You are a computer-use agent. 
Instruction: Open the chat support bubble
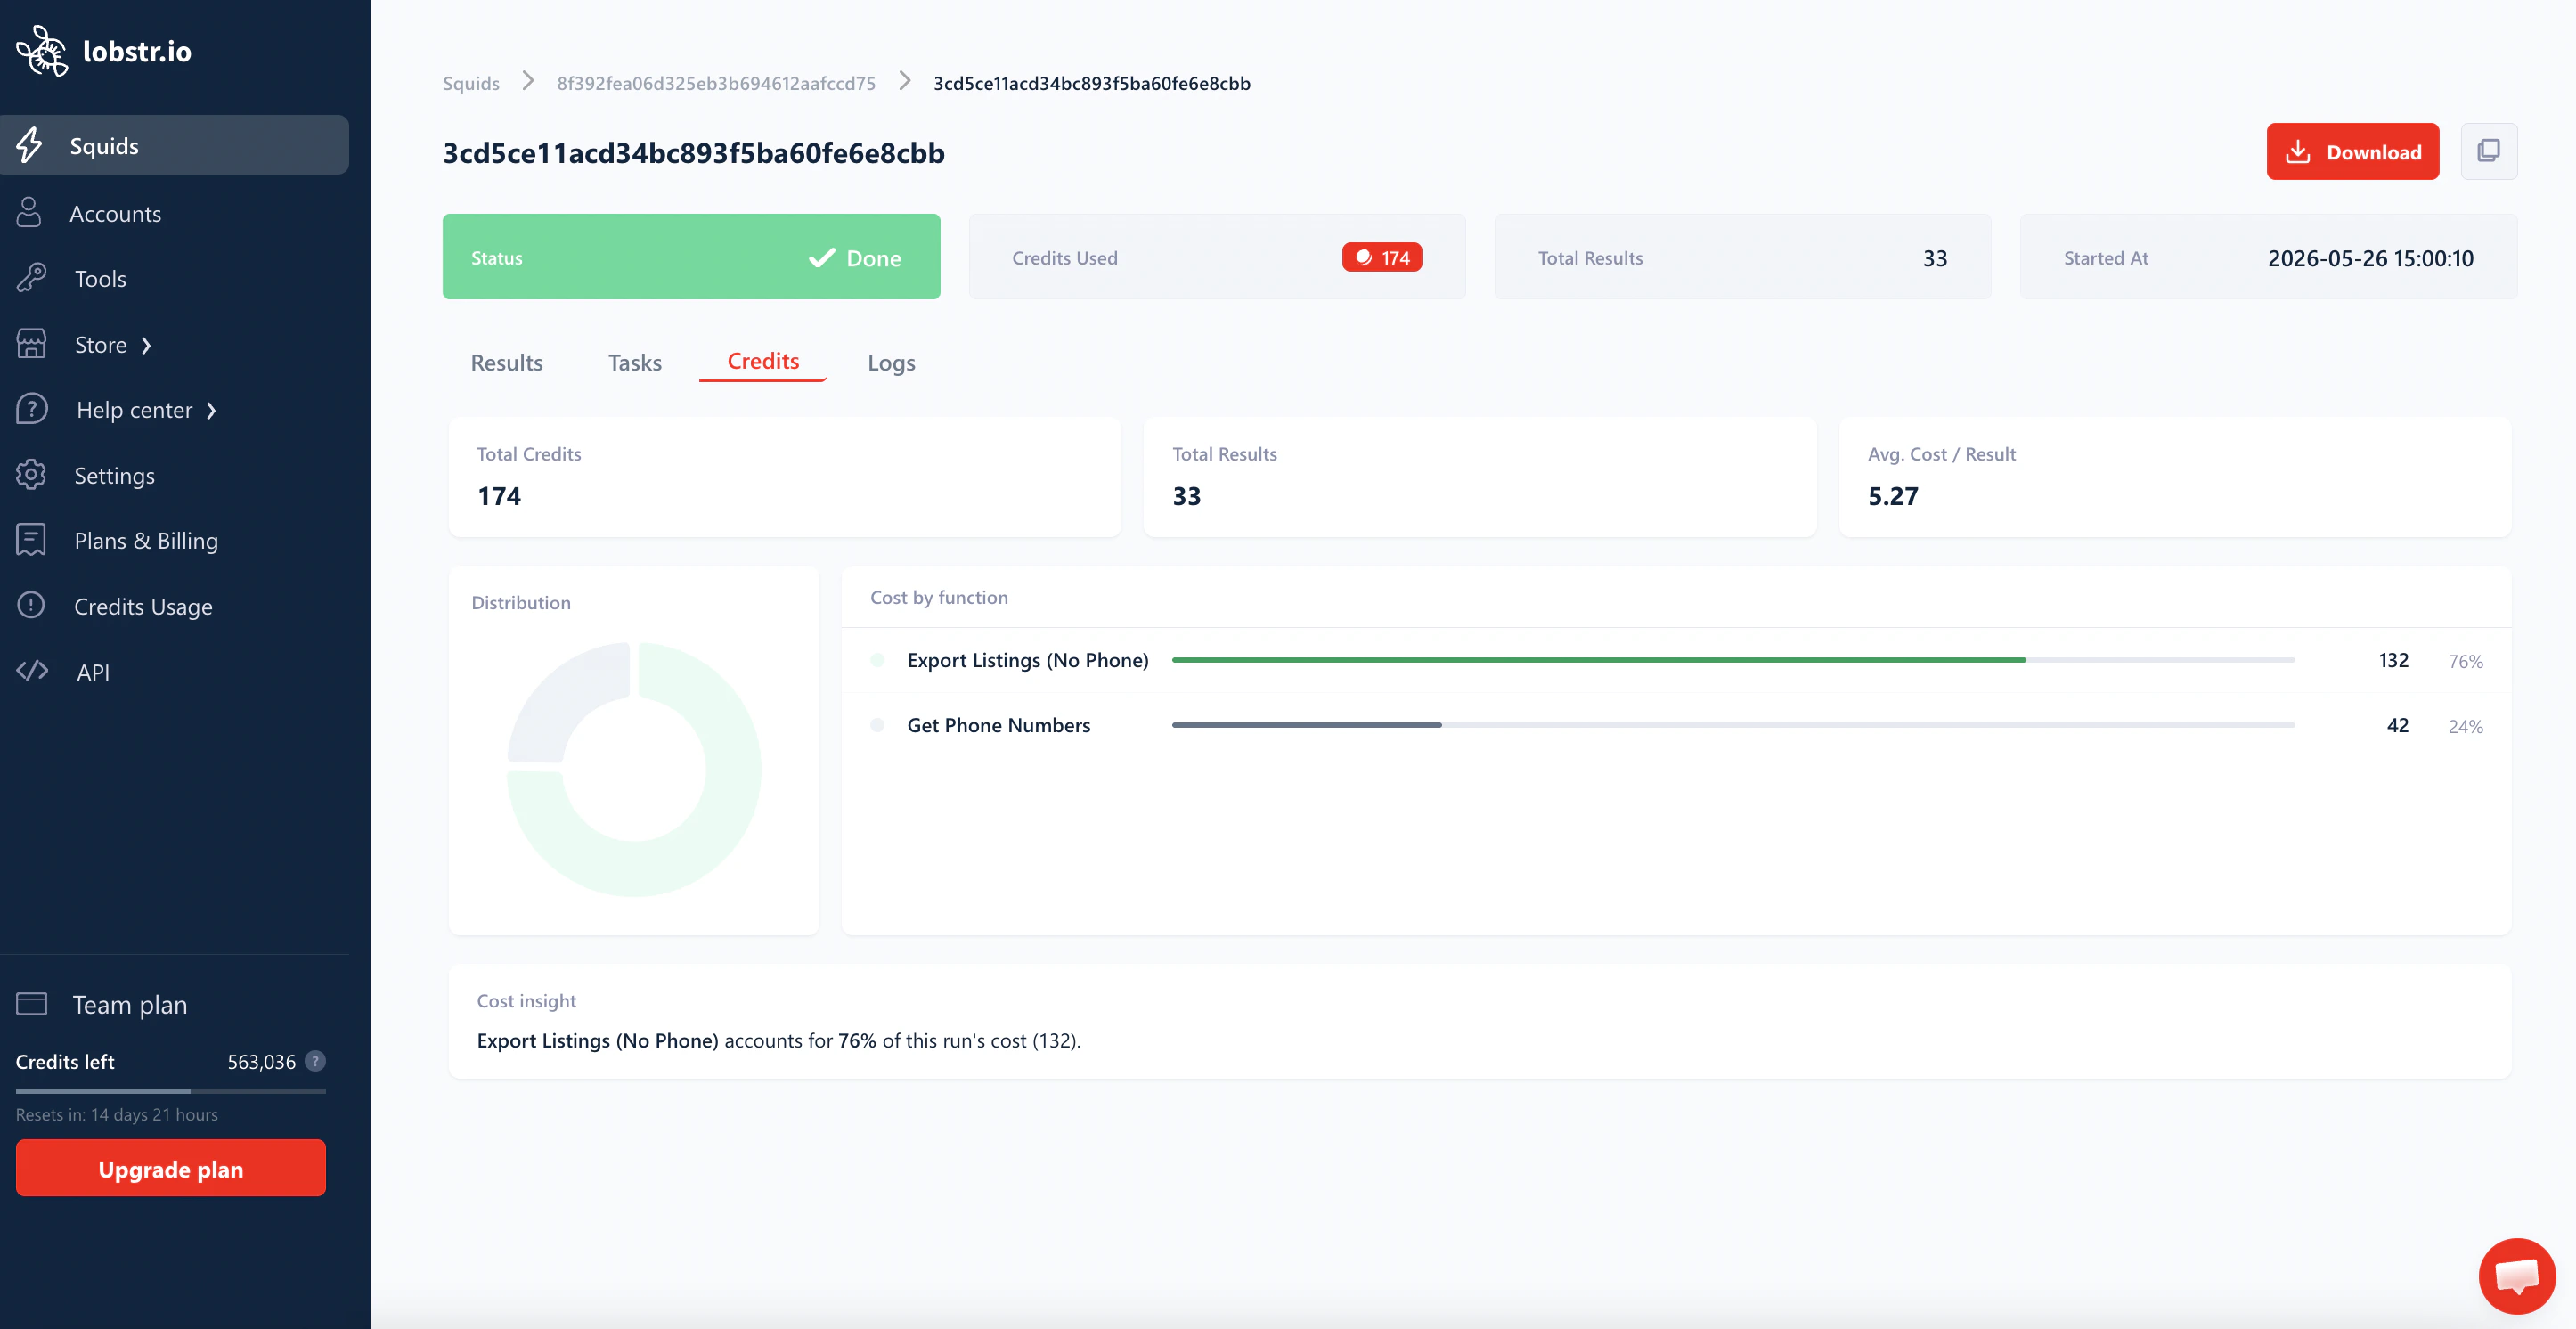click(2517, 1276)
